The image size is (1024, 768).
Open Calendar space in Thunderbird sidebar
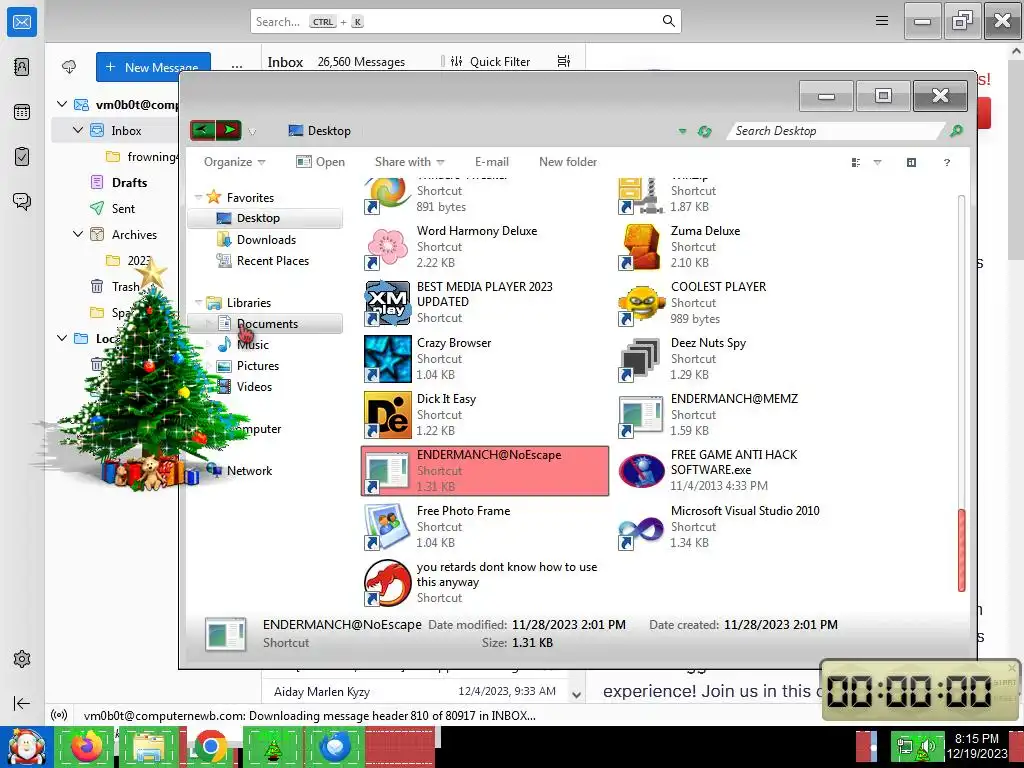[x=22, y=112]
